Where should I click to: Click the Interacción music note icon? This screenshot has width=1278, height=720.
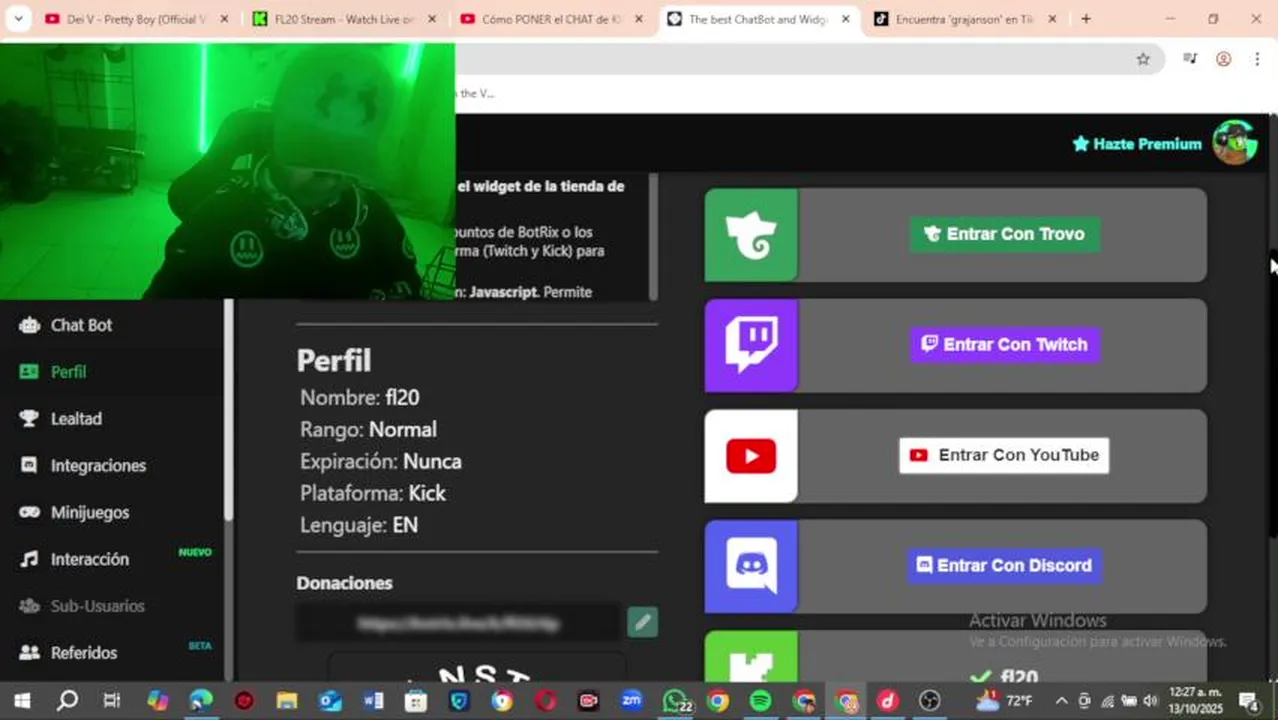pos(30,559)
